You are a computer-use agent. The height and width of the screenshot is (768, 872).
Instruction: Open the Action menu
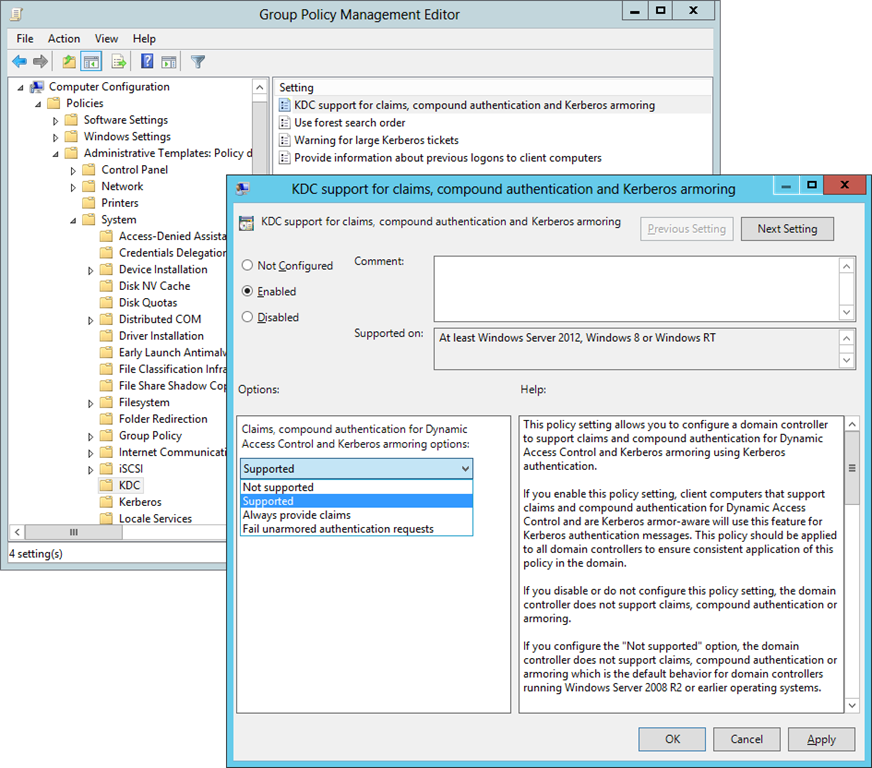pyautogui.click(x=64, y=39)
